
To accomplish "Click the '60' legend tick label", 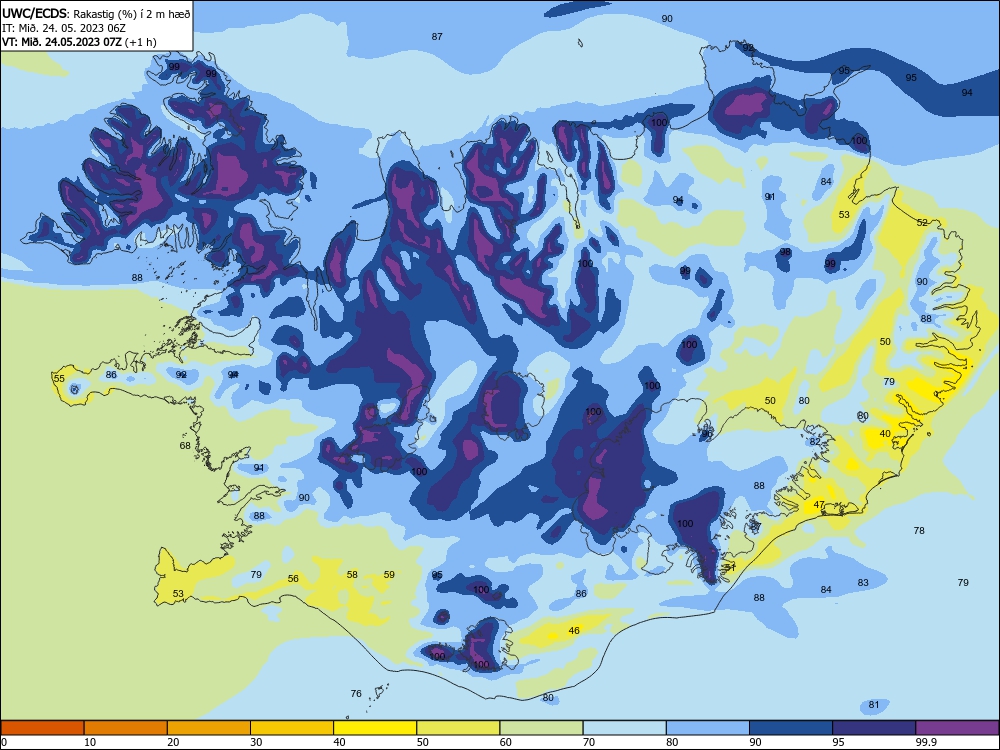I will click(x=506, y=742).
